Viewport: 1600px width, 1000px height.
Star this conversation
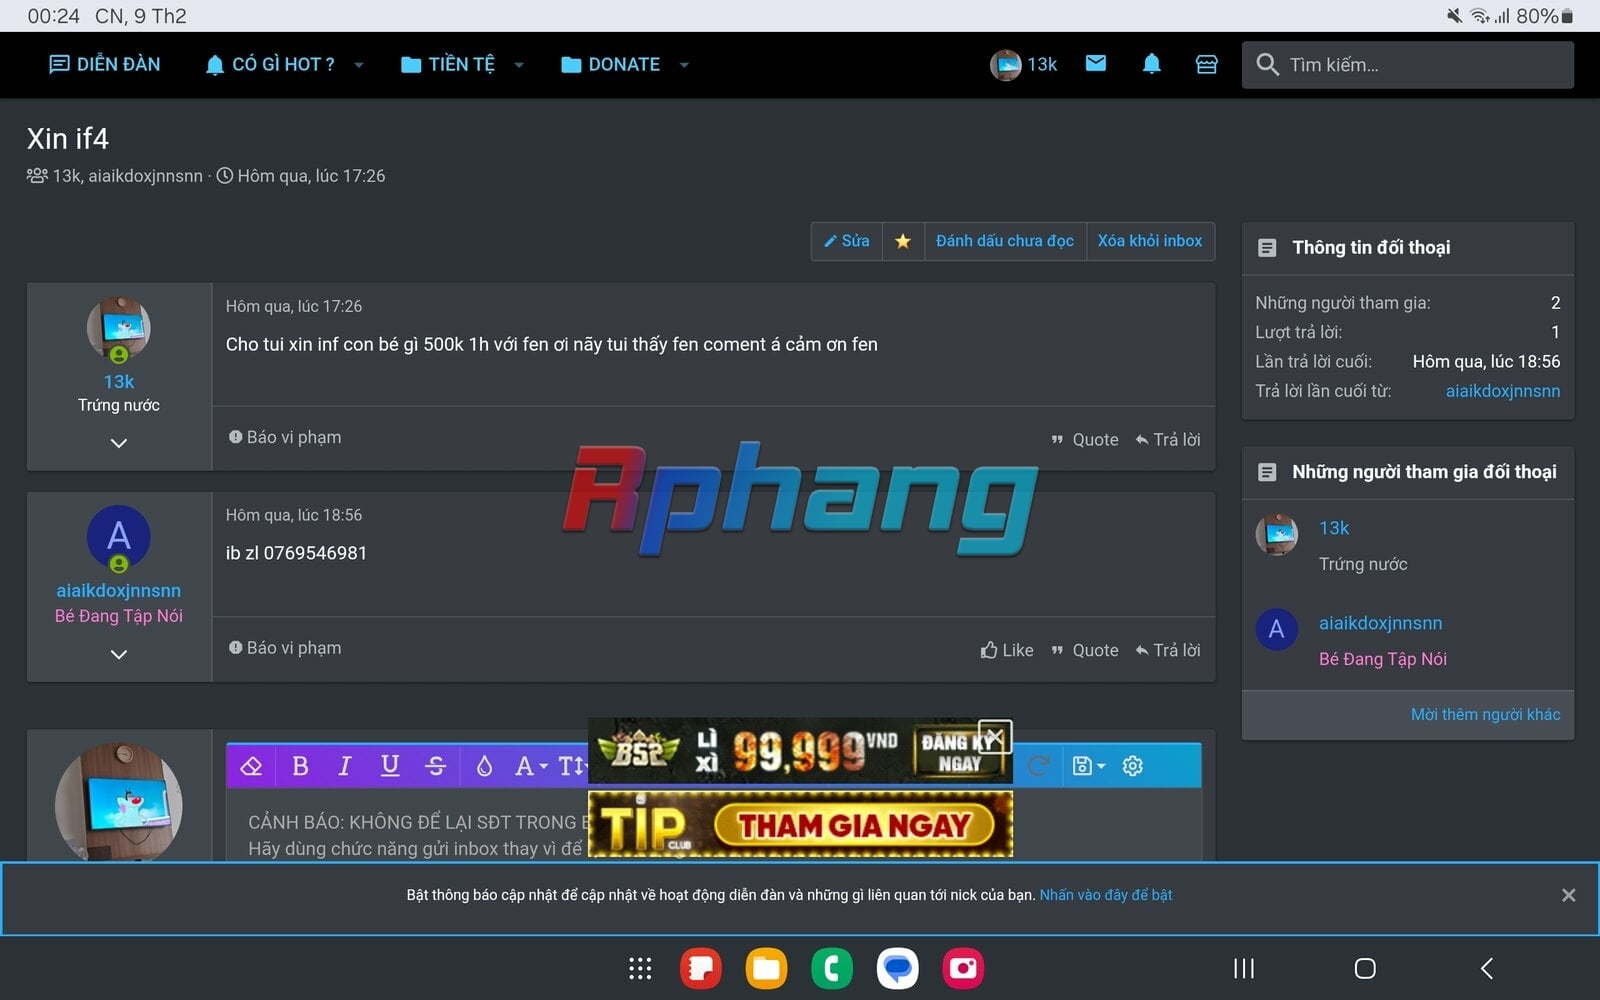tap(903, 241)
